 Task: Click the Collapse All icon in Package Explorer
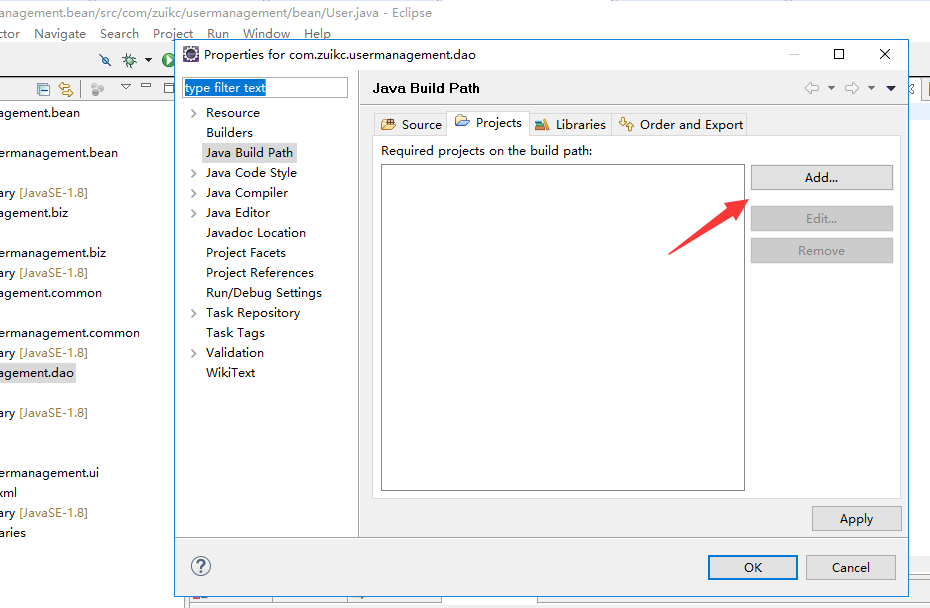[x=43, y=89]
